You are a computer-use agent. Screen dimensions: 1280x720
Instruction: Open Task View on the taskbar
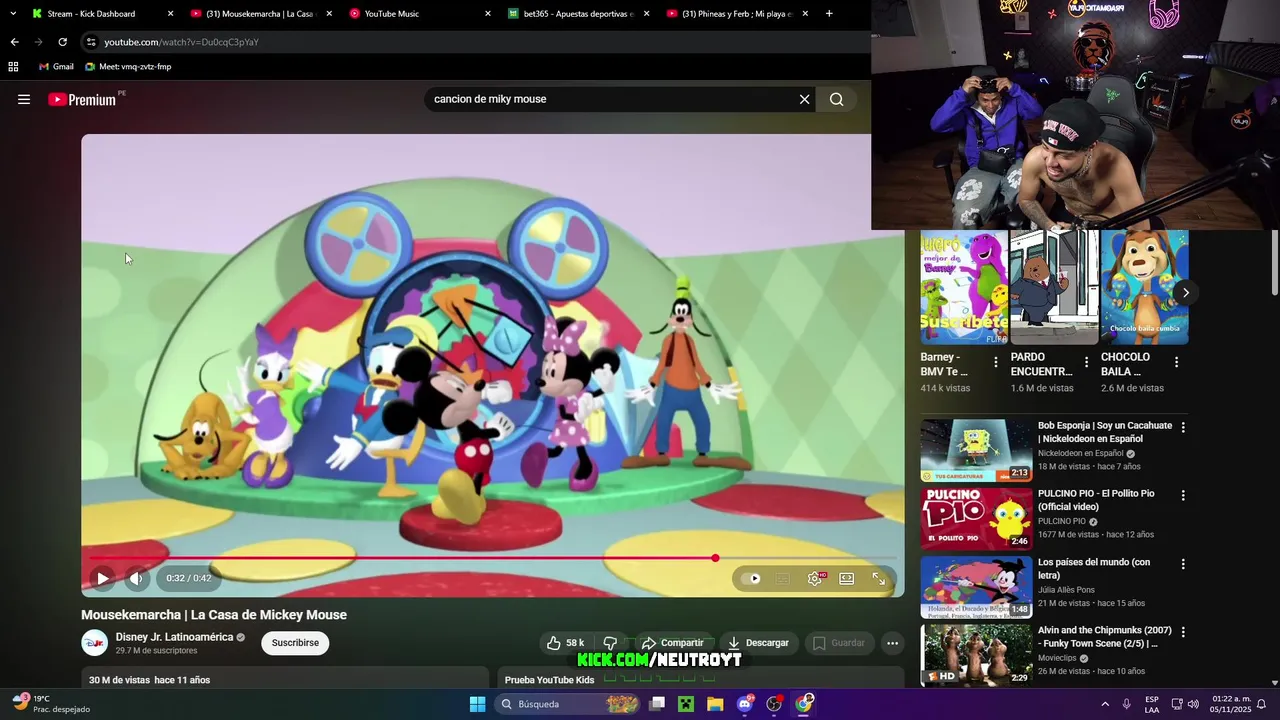pyautogui.click(x=657, y=704)
